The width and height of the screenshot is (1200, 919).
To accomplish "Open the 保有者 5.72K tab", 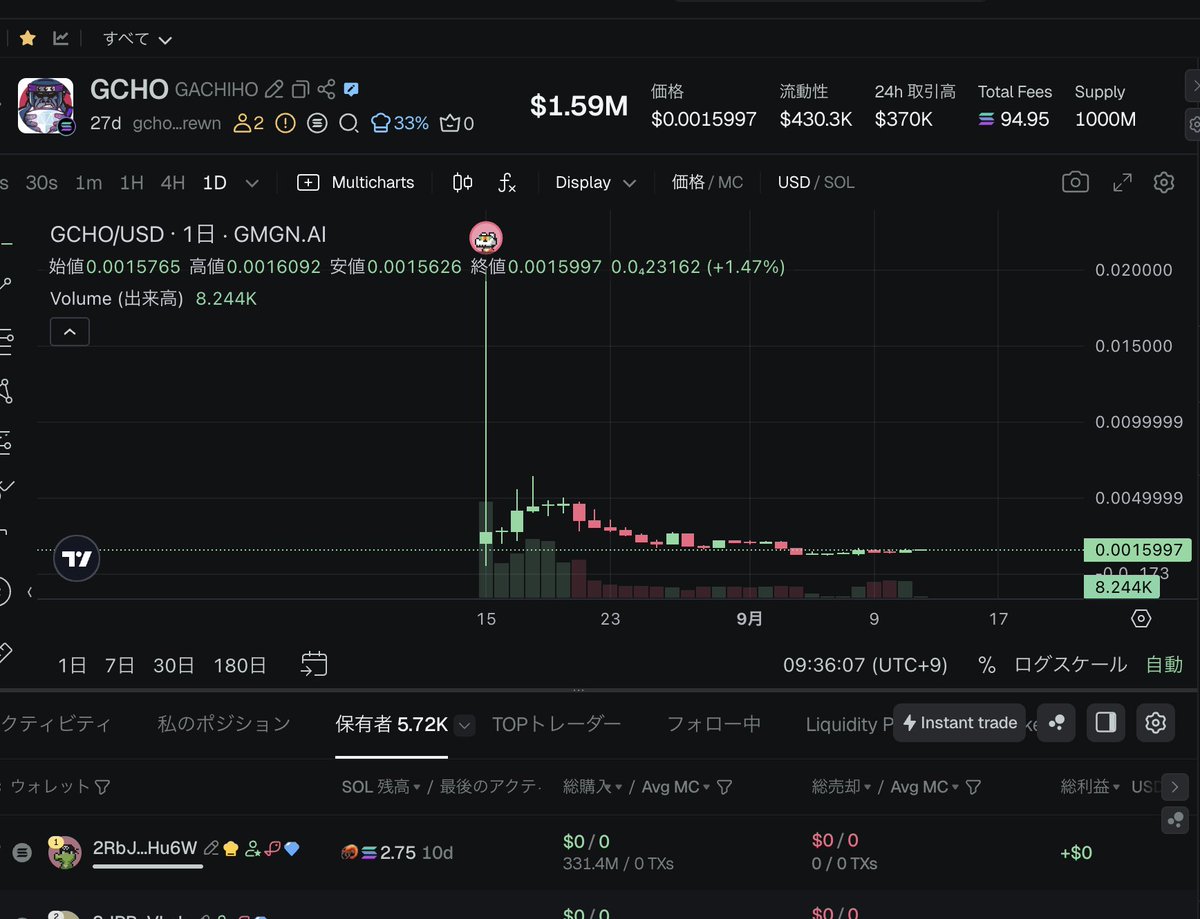I will coord(391,724).
